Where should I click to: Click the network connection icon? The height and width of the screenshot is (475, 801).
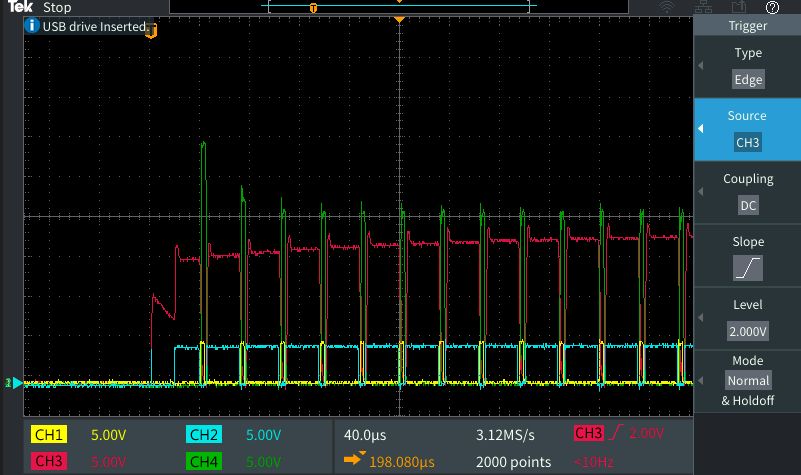click(x=703, y=7)
